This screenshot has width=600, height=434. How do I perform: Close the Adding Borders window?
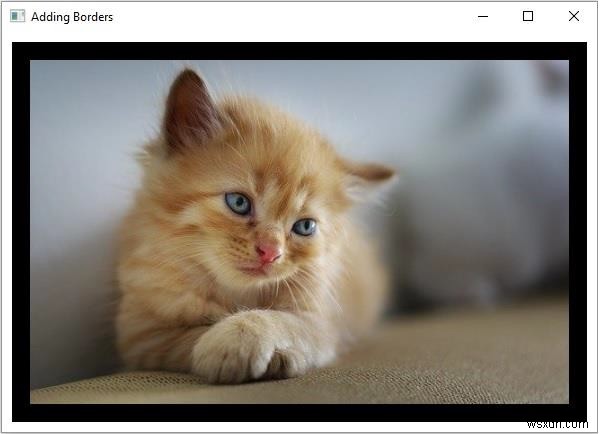(574, 16)
